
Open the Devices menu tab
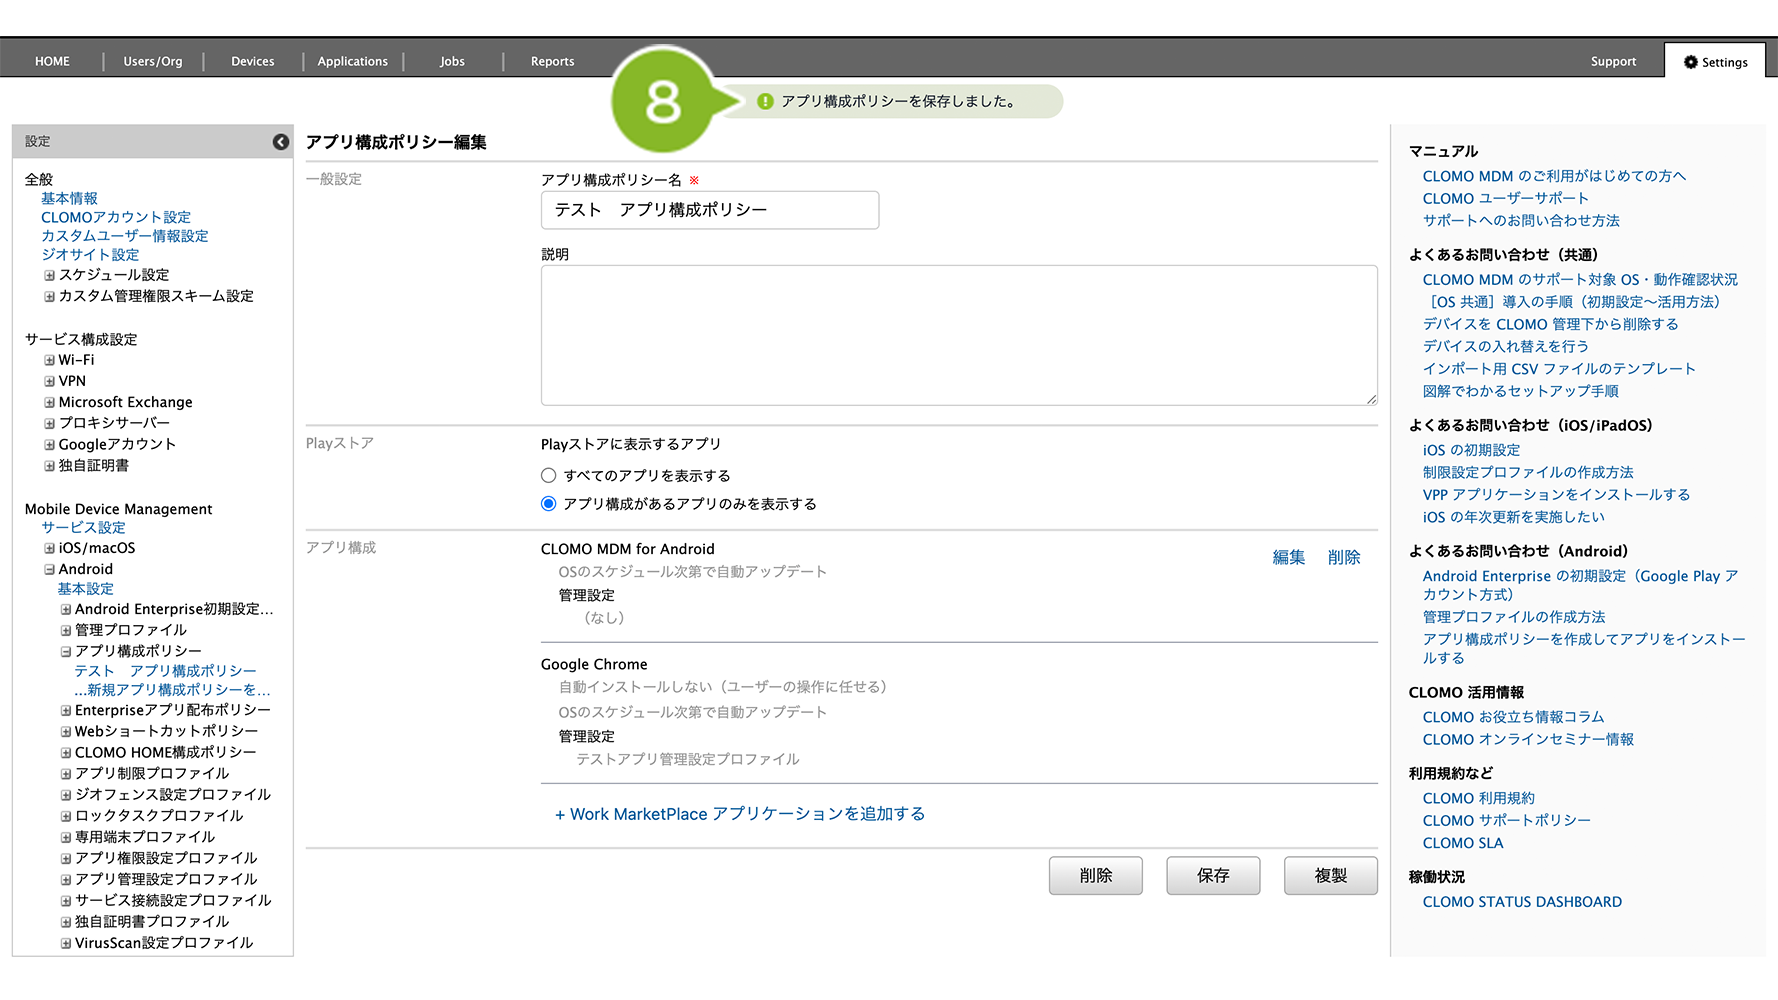[x=252, y=61]
